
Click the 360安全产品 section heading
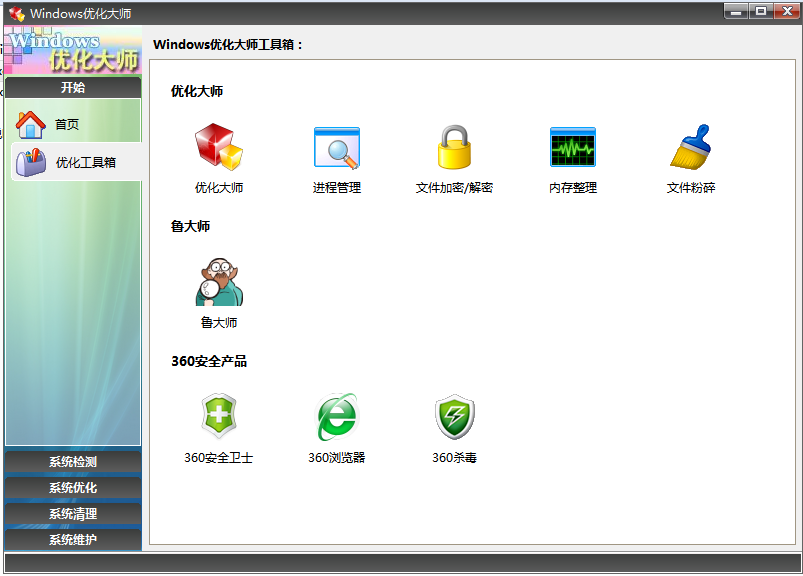point(209,361)
